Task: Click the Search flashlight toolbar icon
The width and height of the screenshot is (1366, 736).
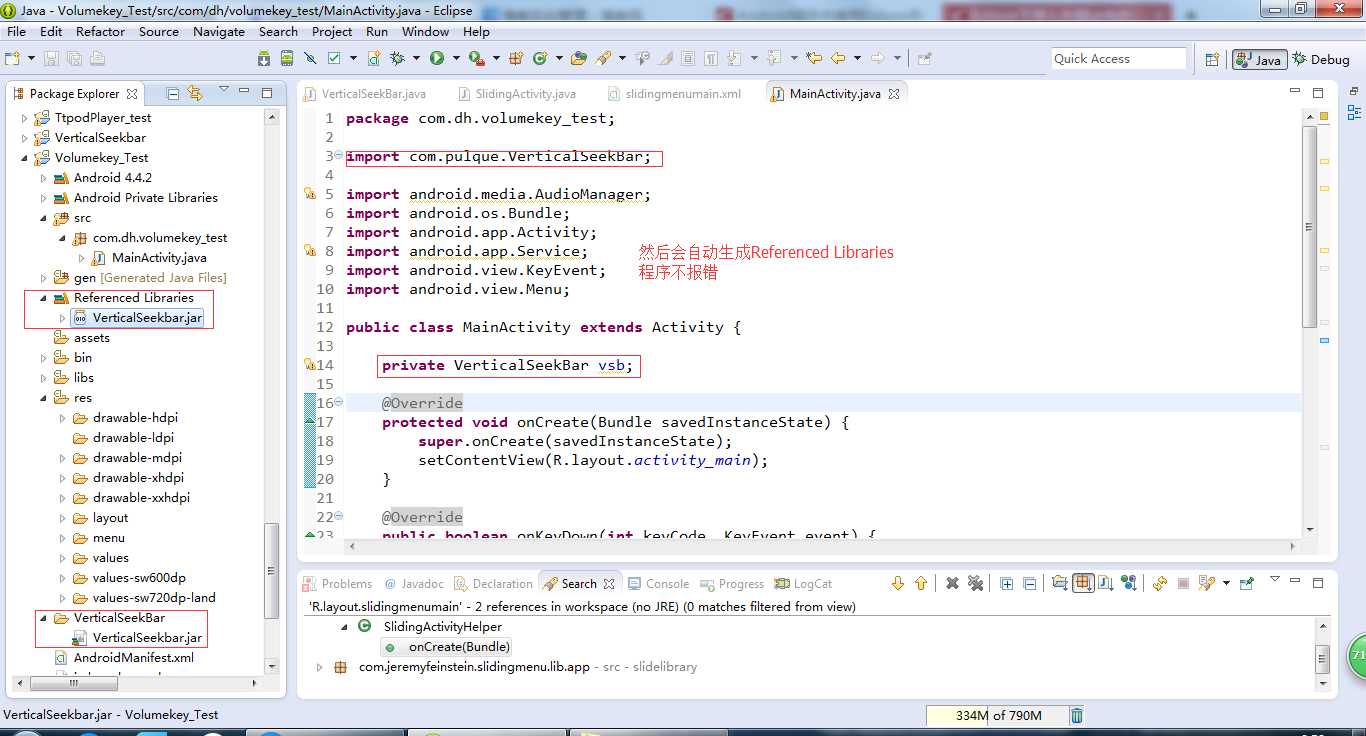Action: [603, 58]
